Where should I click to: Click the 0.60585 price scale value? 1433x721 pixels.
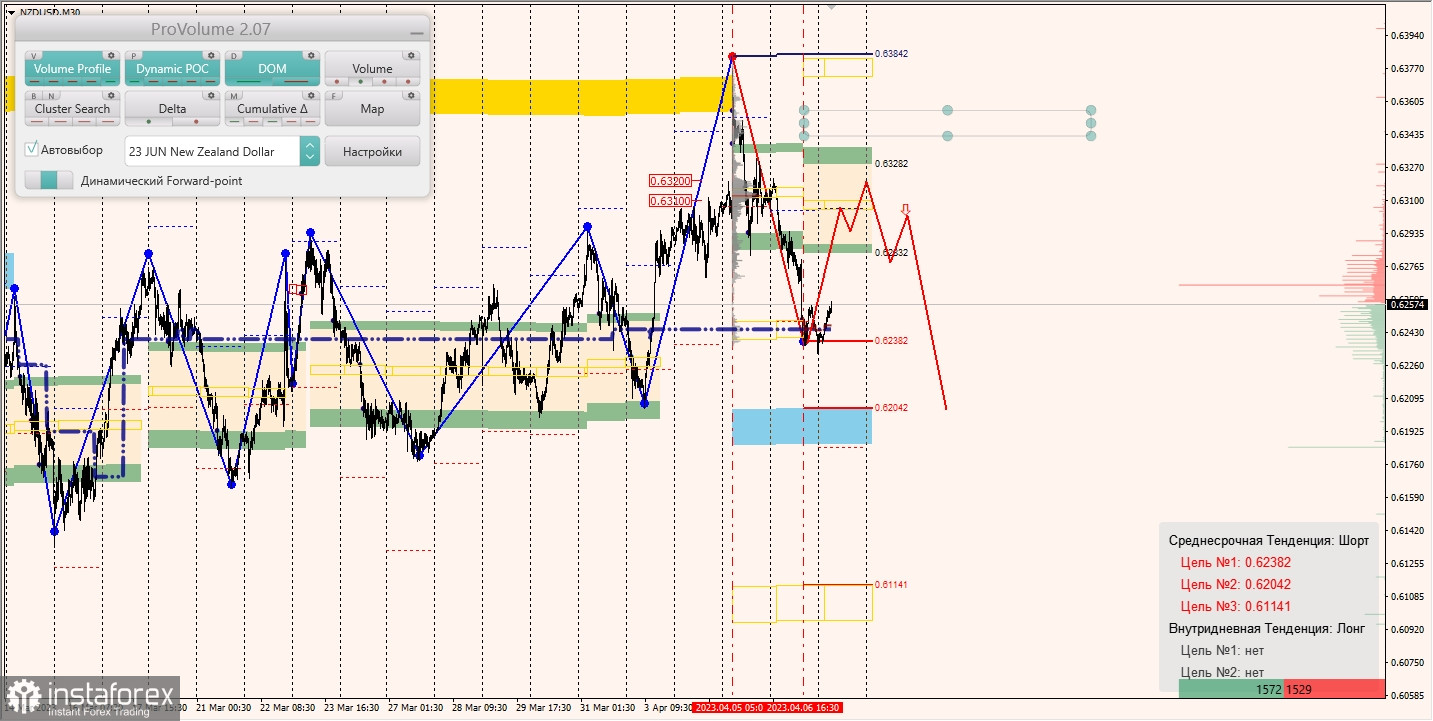tap(1408, 694)
